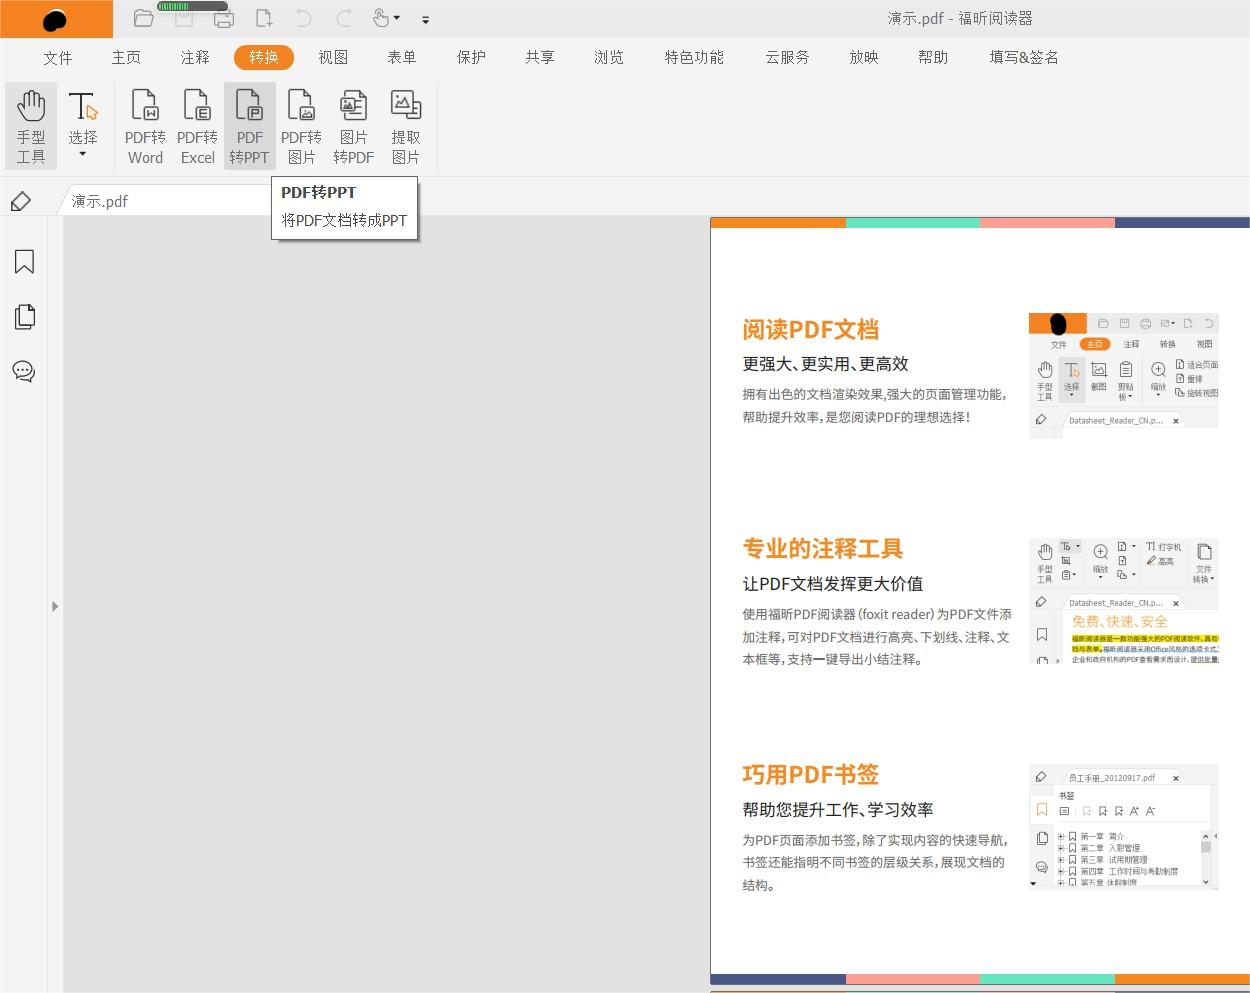Open the 帮助 ribbon tab
Image resolution: width=1250 pixels, height=993 pixels.
933,57
